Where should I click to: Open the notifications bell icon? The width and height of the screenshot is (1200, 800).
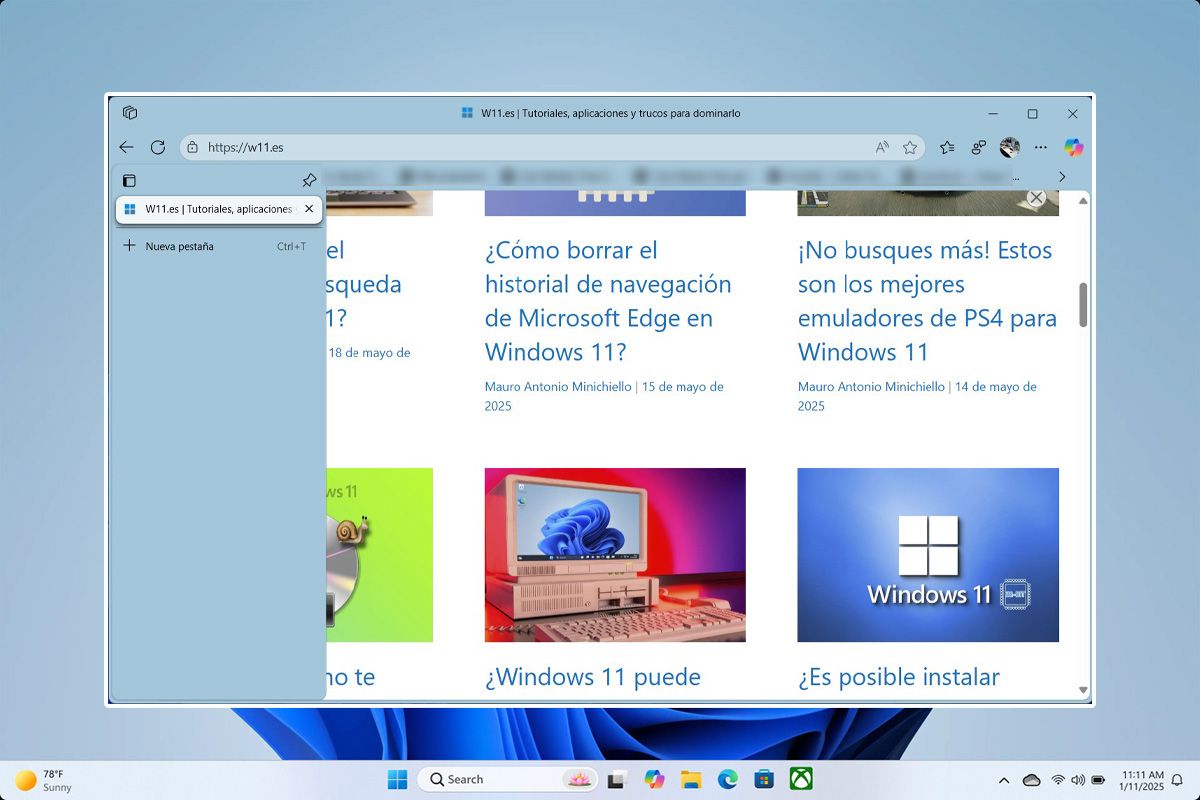pyautogui.click(x=1177, y=780)
